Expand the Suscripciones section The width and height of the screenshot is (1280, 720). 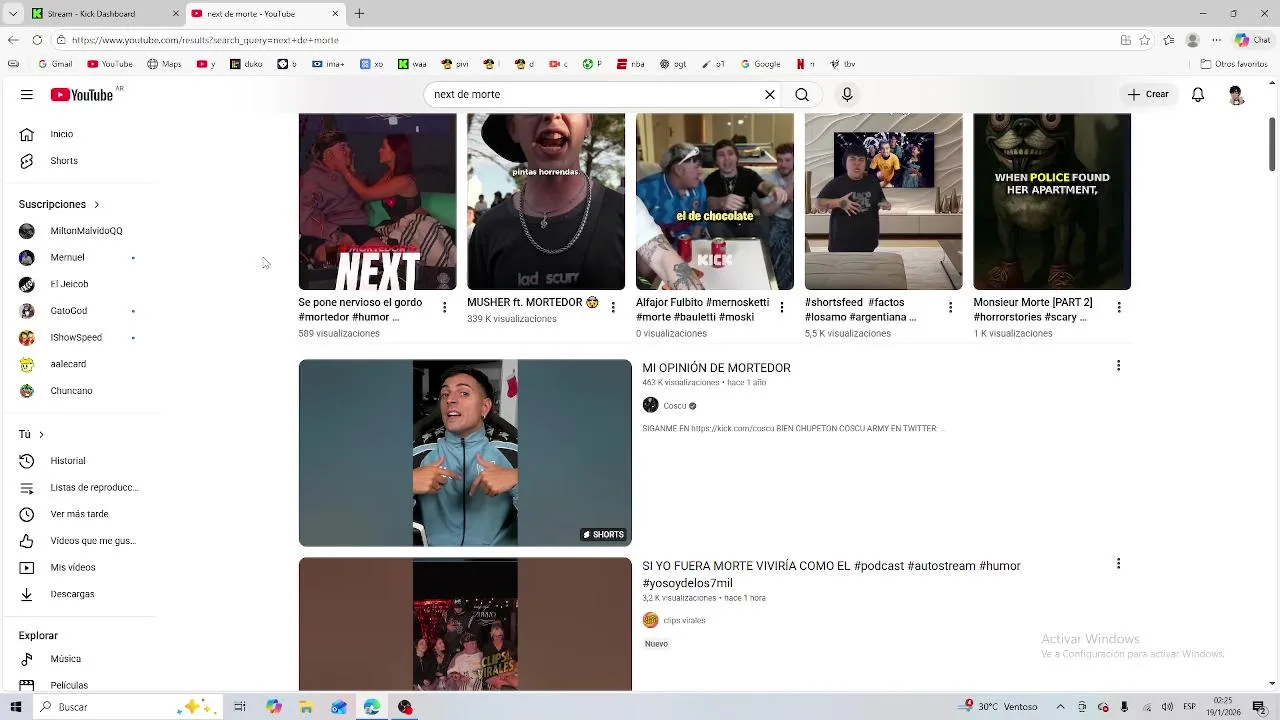tap(59, 204)
